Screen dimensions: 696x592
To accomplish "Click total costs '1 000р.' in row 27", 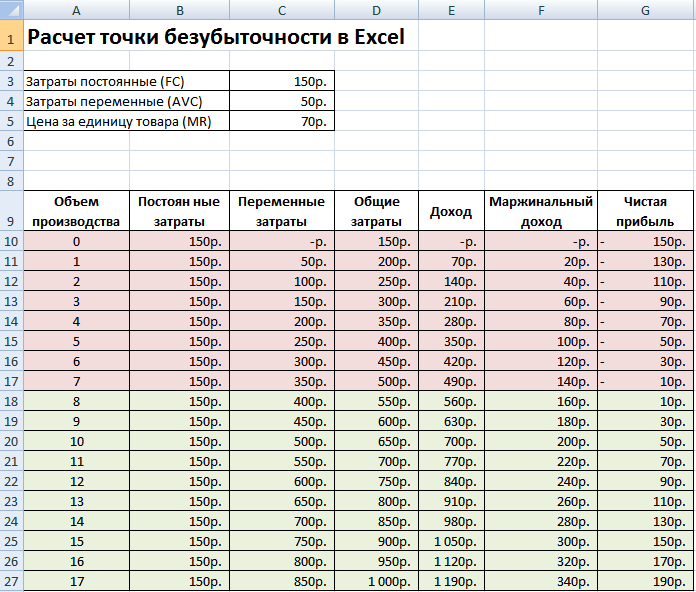I will point(376,581).
